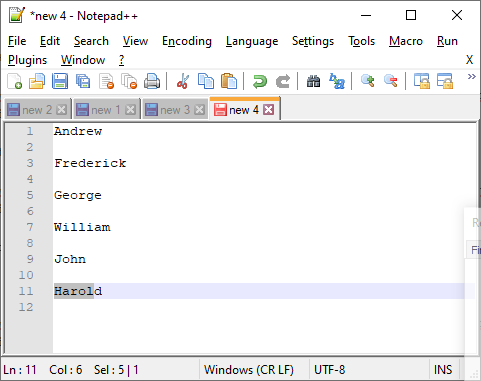Click line number 6 in the margin
This screenshot has height=381, width=481.
30,211
